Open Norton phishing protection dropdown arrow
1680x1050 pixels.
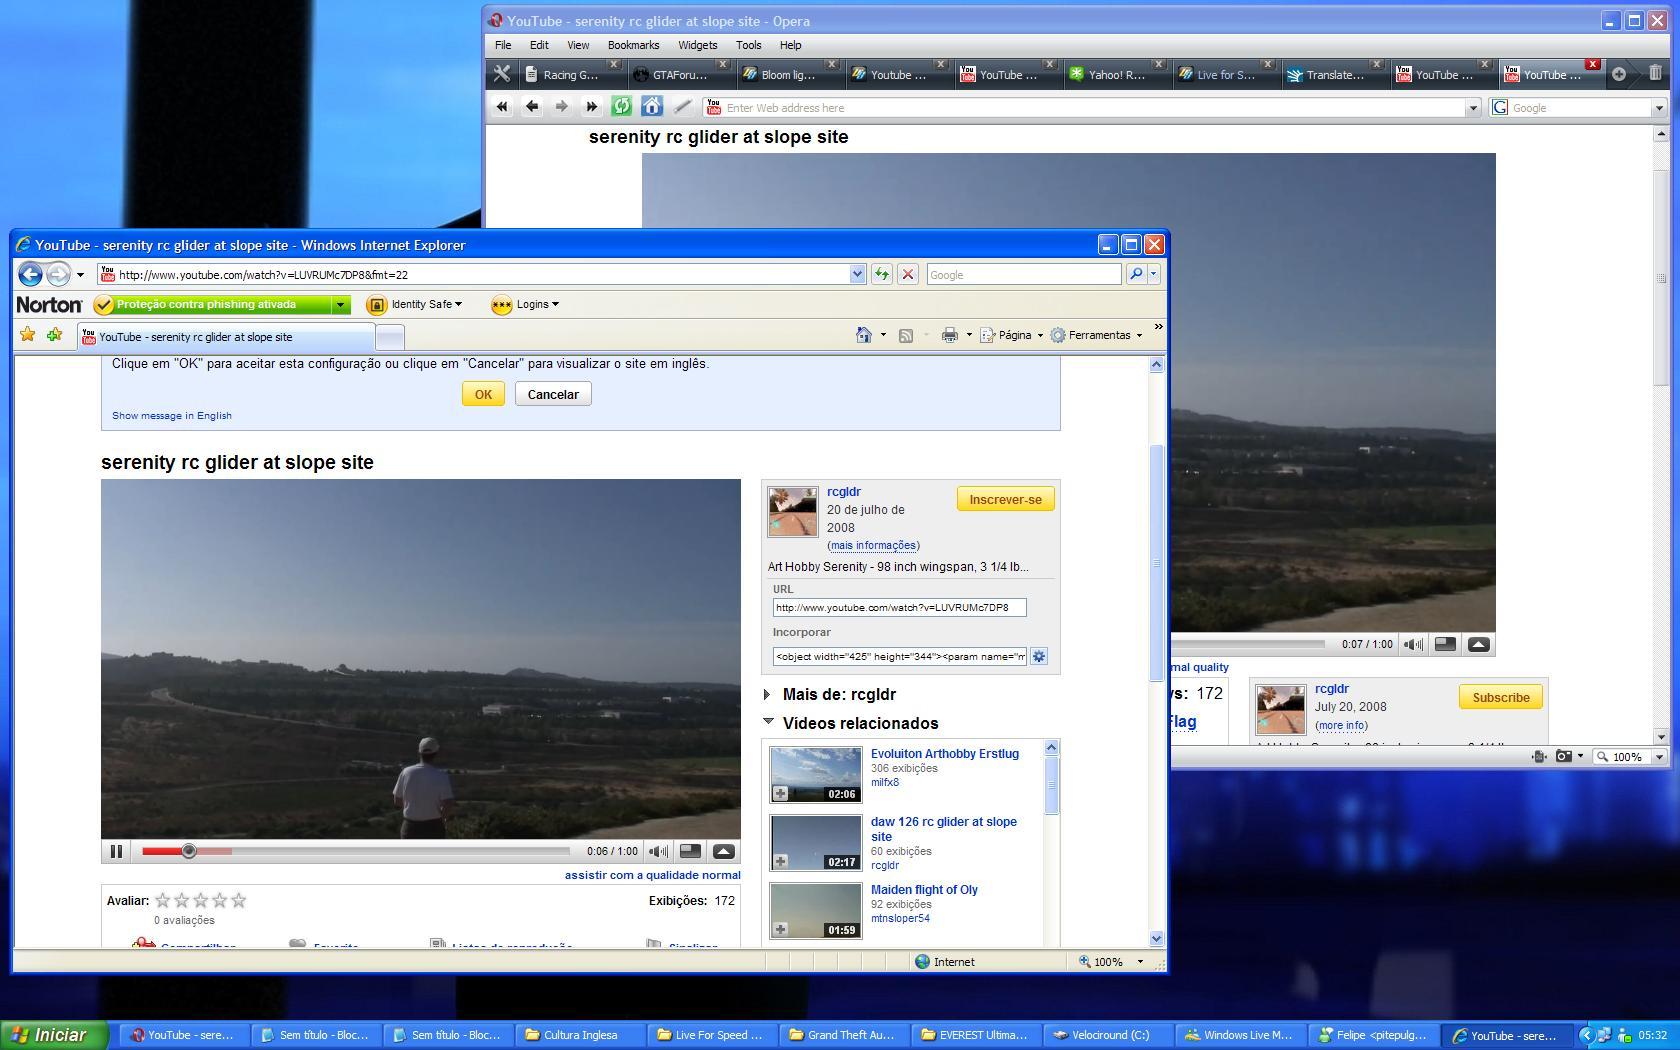click(x=340, y=304)
